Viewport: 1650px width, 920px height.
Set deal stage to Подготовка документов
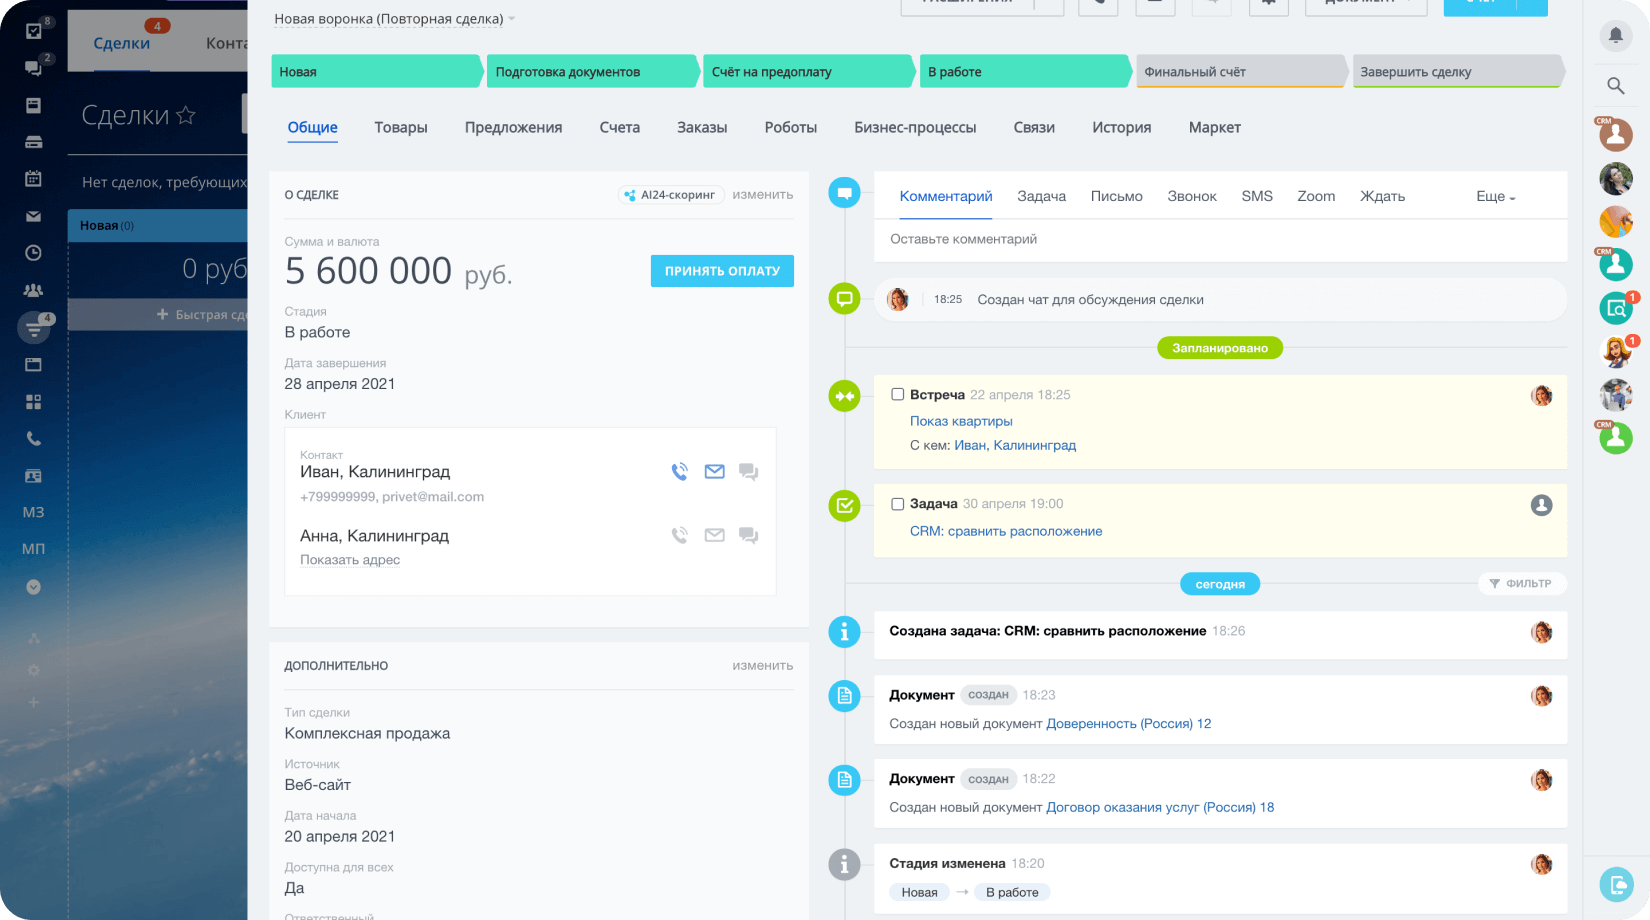[592, 72]
